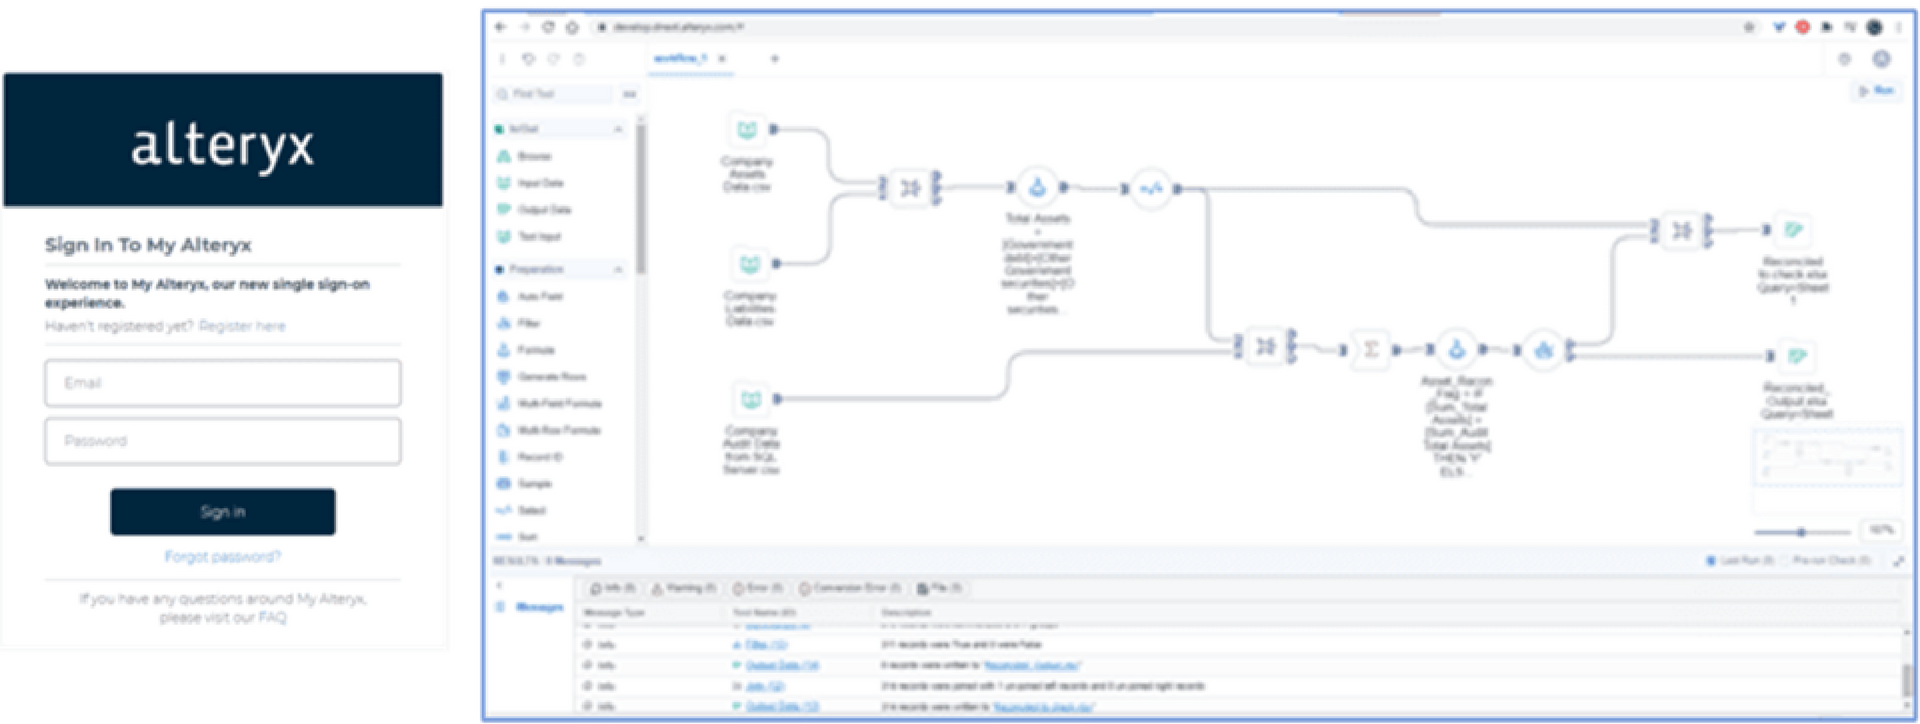Click the Email field on sign-in form
This screenshot has width=1920, height=724.
222,383
